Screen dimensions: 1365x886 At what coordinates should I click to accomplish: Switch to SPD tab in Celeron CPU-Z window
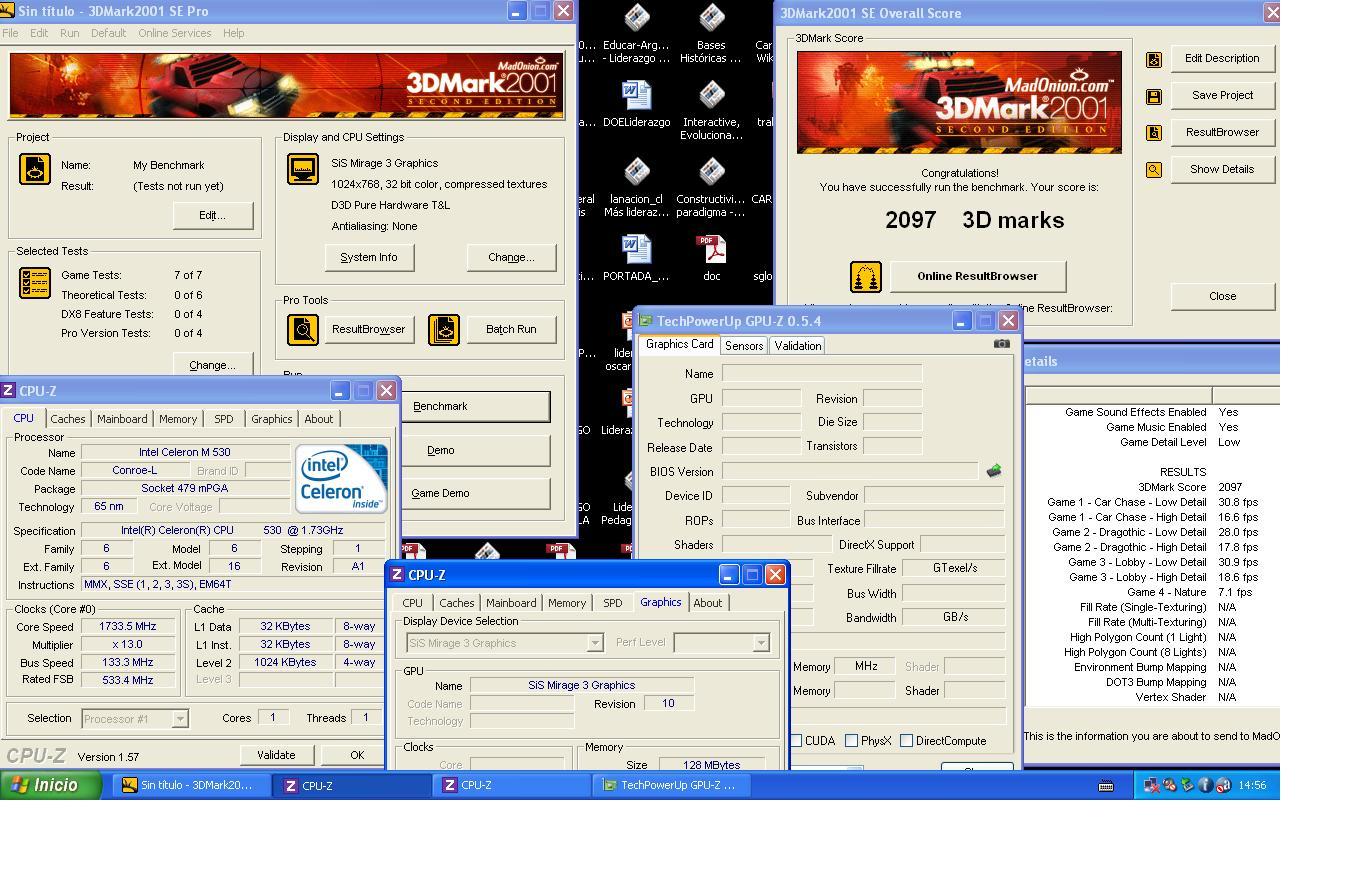click(x=223, y=419)
